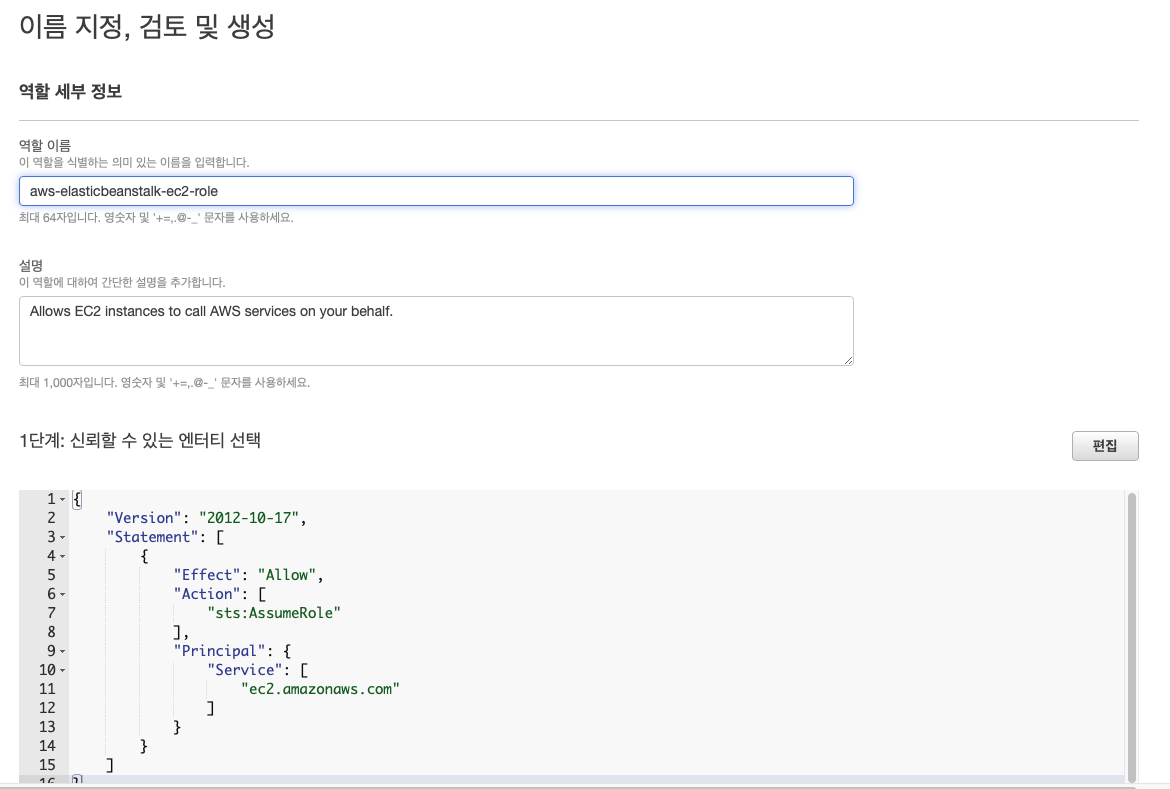Click the "Service" key in the code
The width and height of the screenshot is (1170, 789).
245,670
